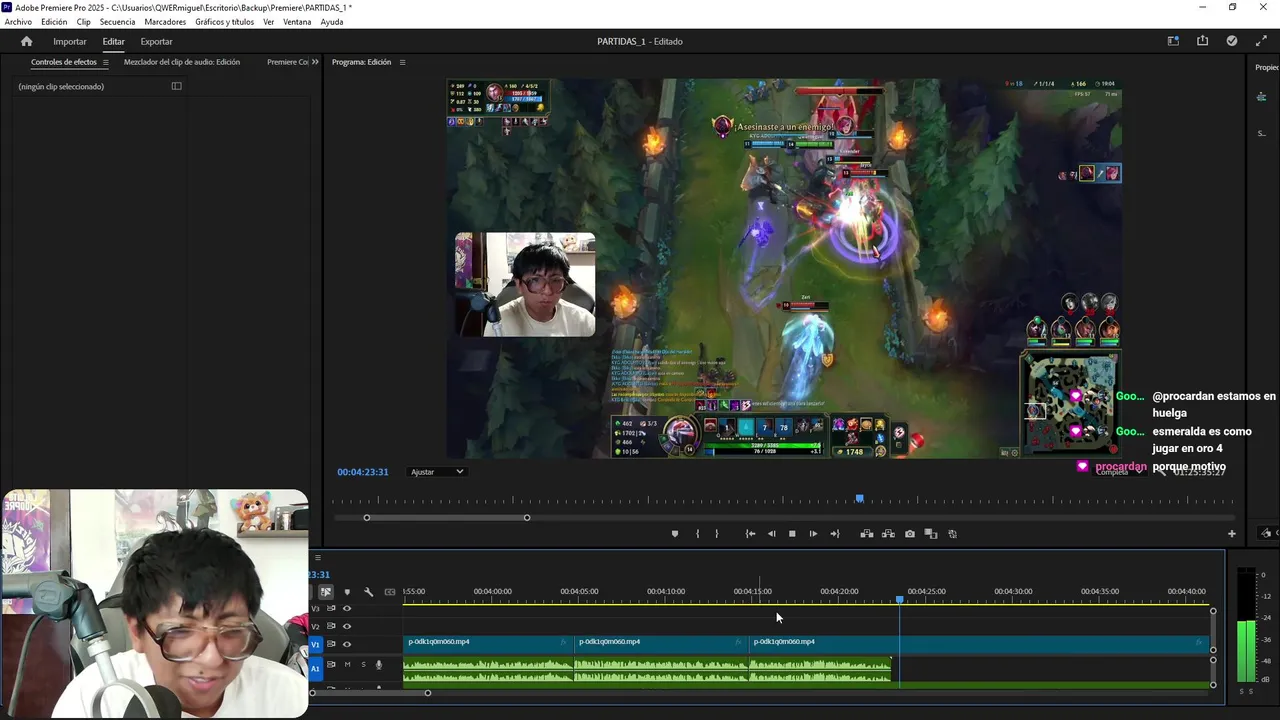This screenshot has width=1280, height=720.
Task: Hide V1 track output eye
Action: coord(347,644)
